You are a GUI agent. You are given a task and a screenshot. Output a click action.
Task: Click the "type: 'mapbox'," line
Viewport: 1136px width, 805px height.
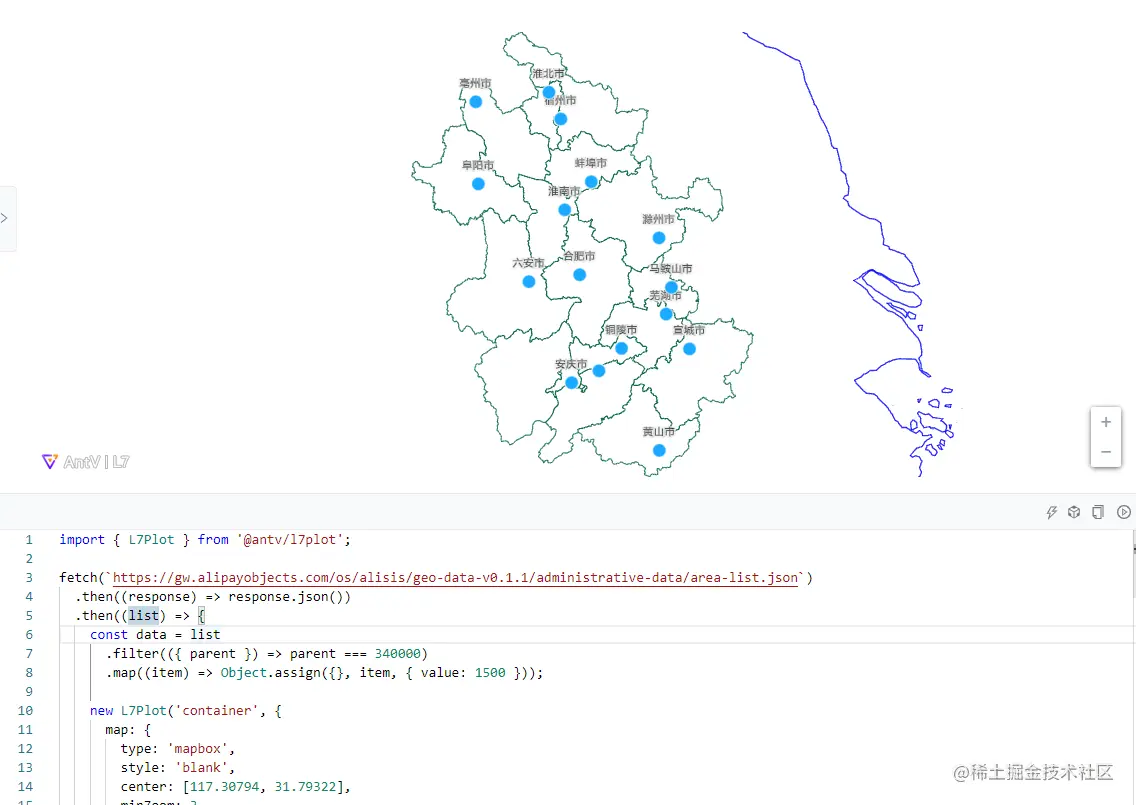coord(178,748)
